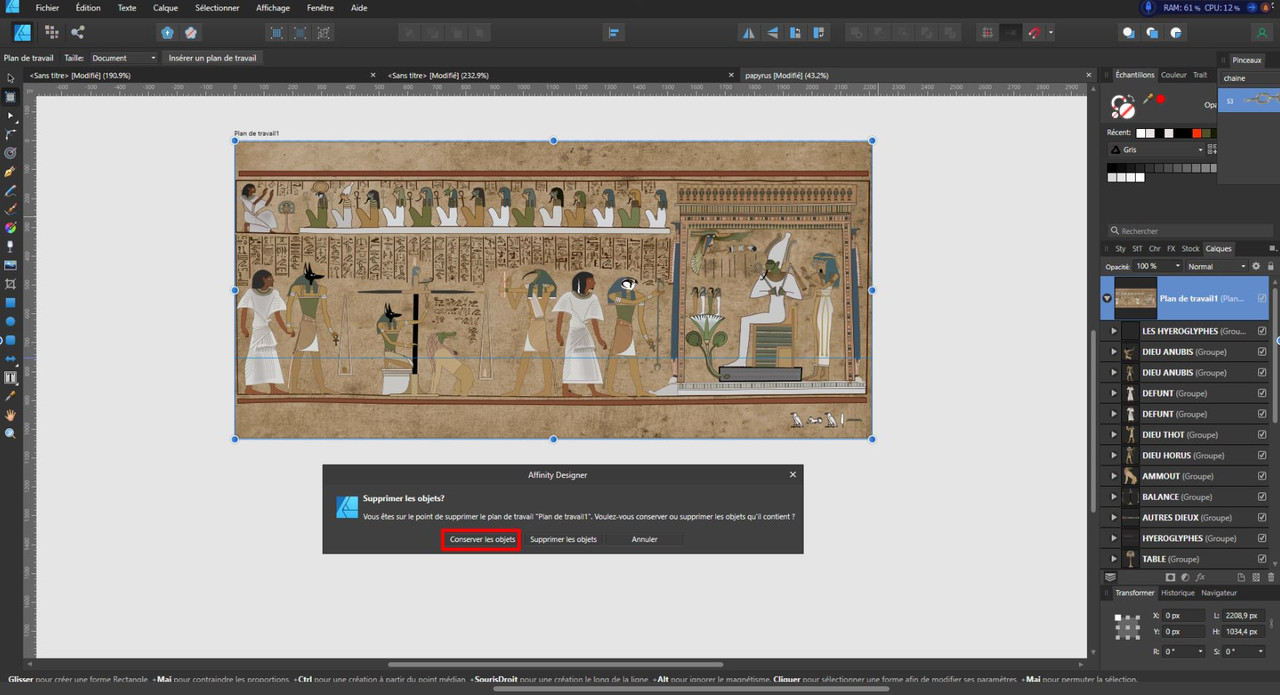Close the Affinity Designer dialog
The height and width of the screenshot is (695, 1280).
click(x=792, y=475)
